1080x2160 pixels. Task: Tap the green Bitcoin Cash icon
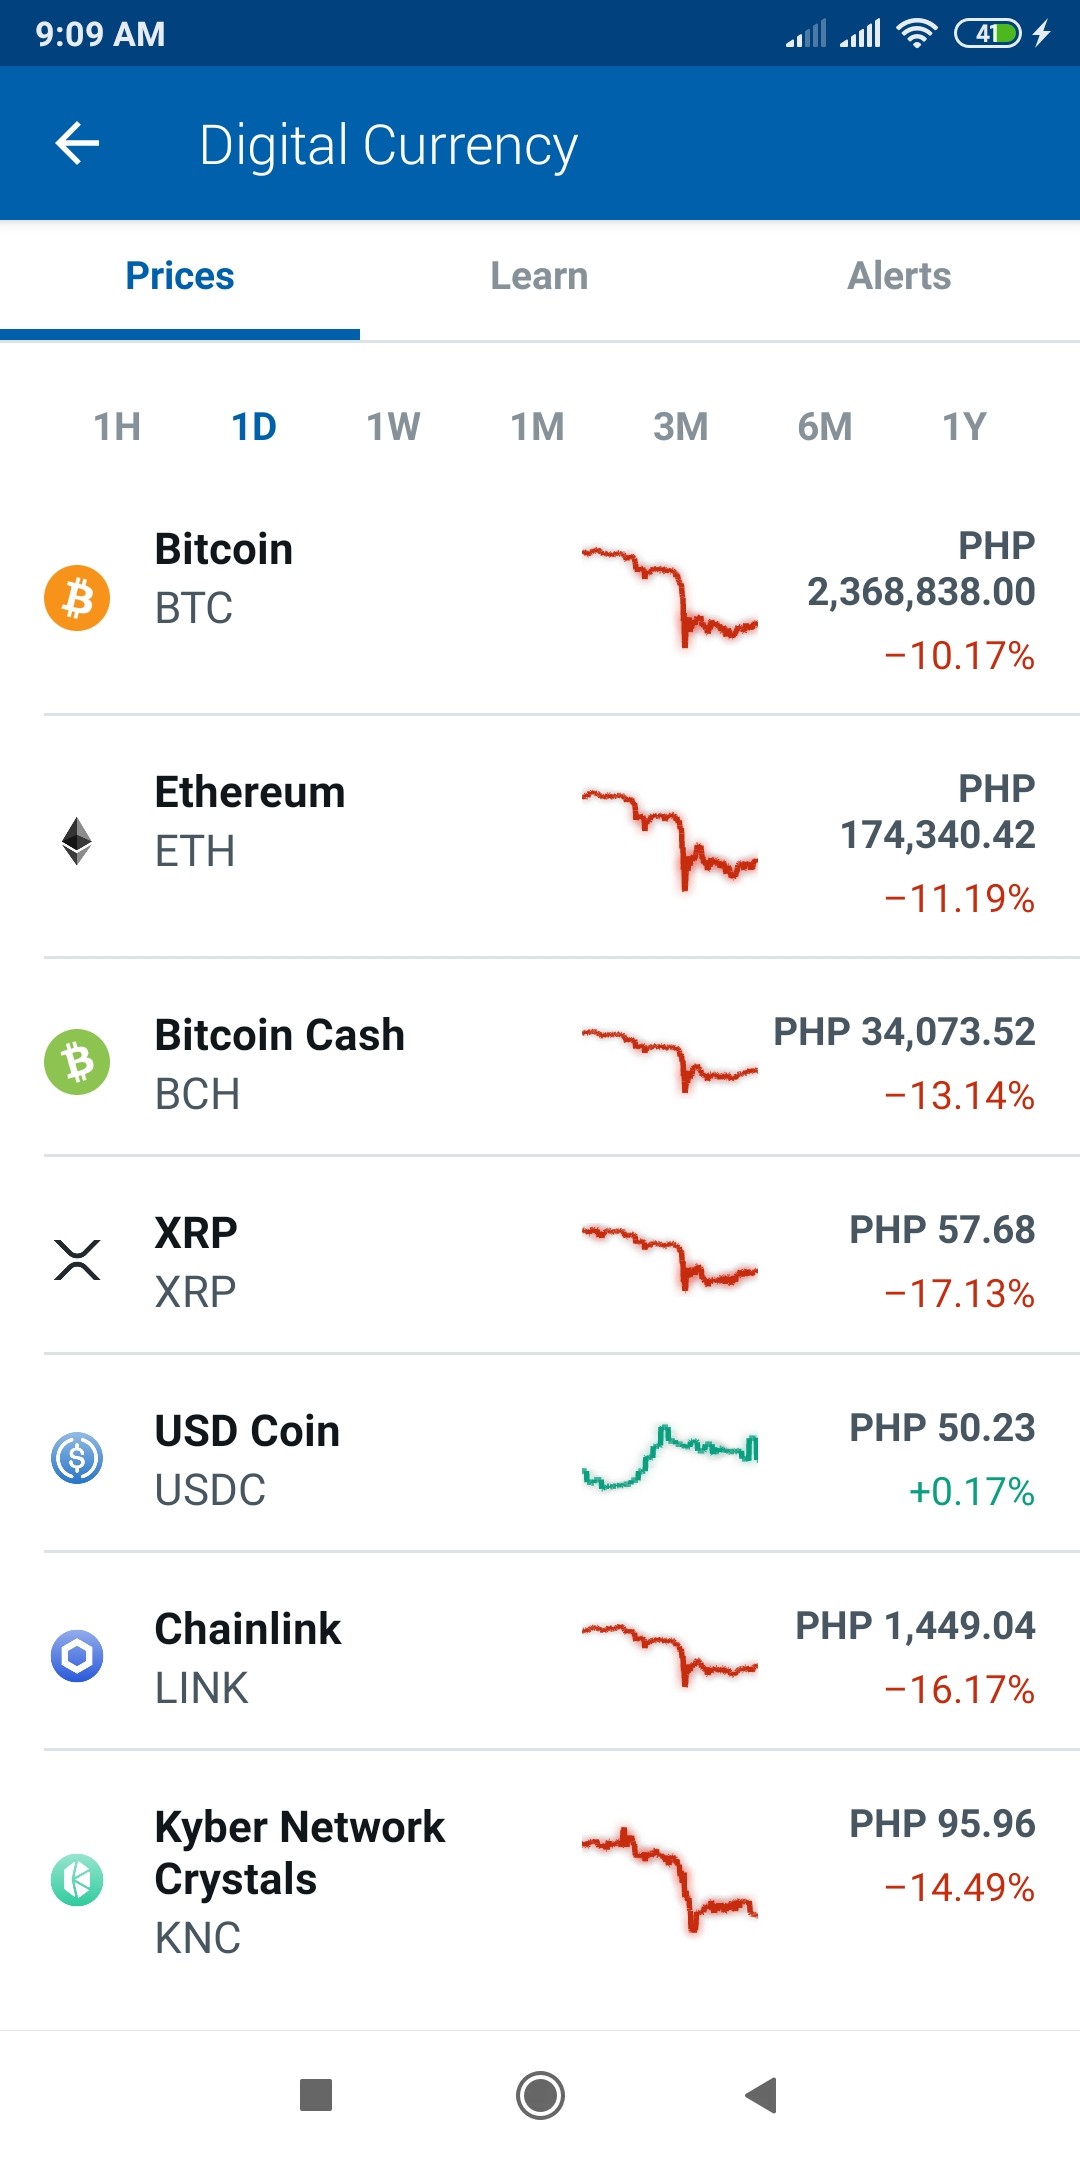point(77,1062)
